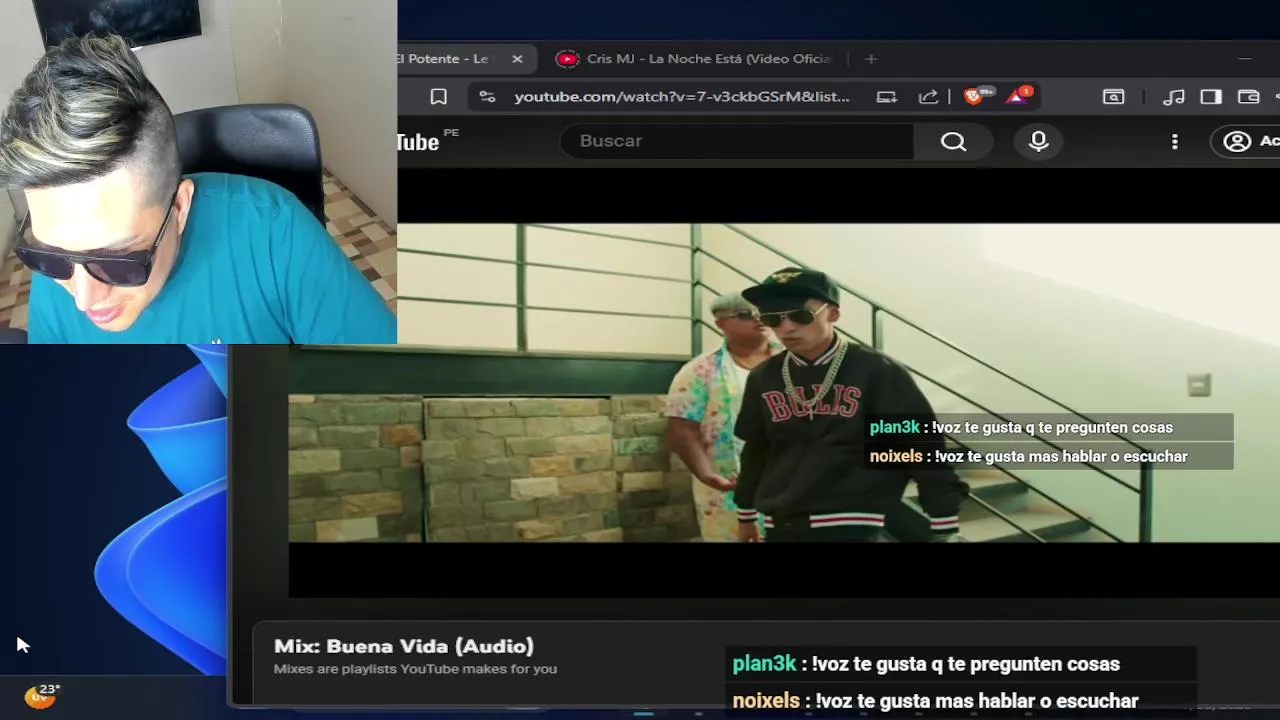Start voice search with microphone icon
Image resolution: width=1280 pixels, height=720 pixels.
[1038, 141]
